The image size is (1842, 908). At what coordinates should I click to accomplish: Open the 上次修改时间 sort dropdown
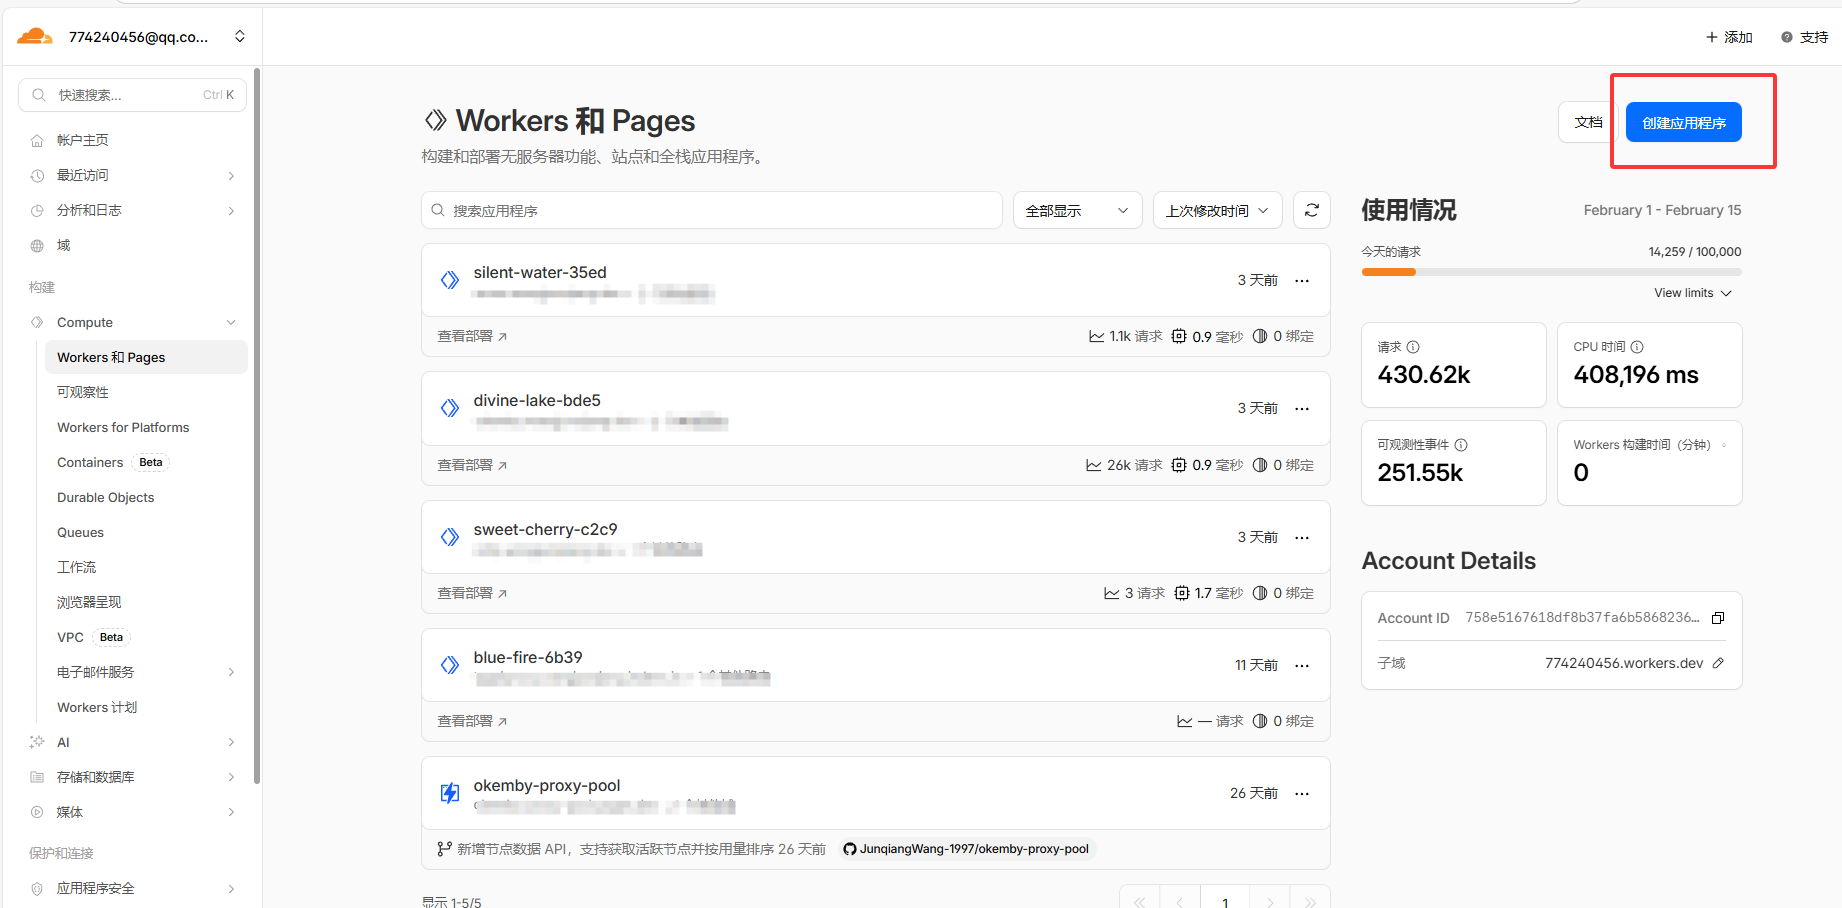pyautogui.click(x=1216, y=211)
